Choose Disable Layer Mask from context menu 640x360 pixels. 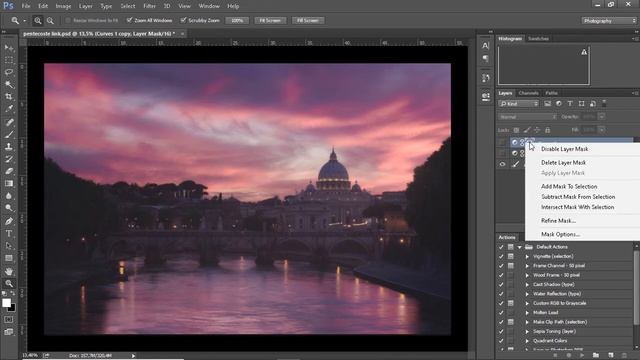point(564,149)
